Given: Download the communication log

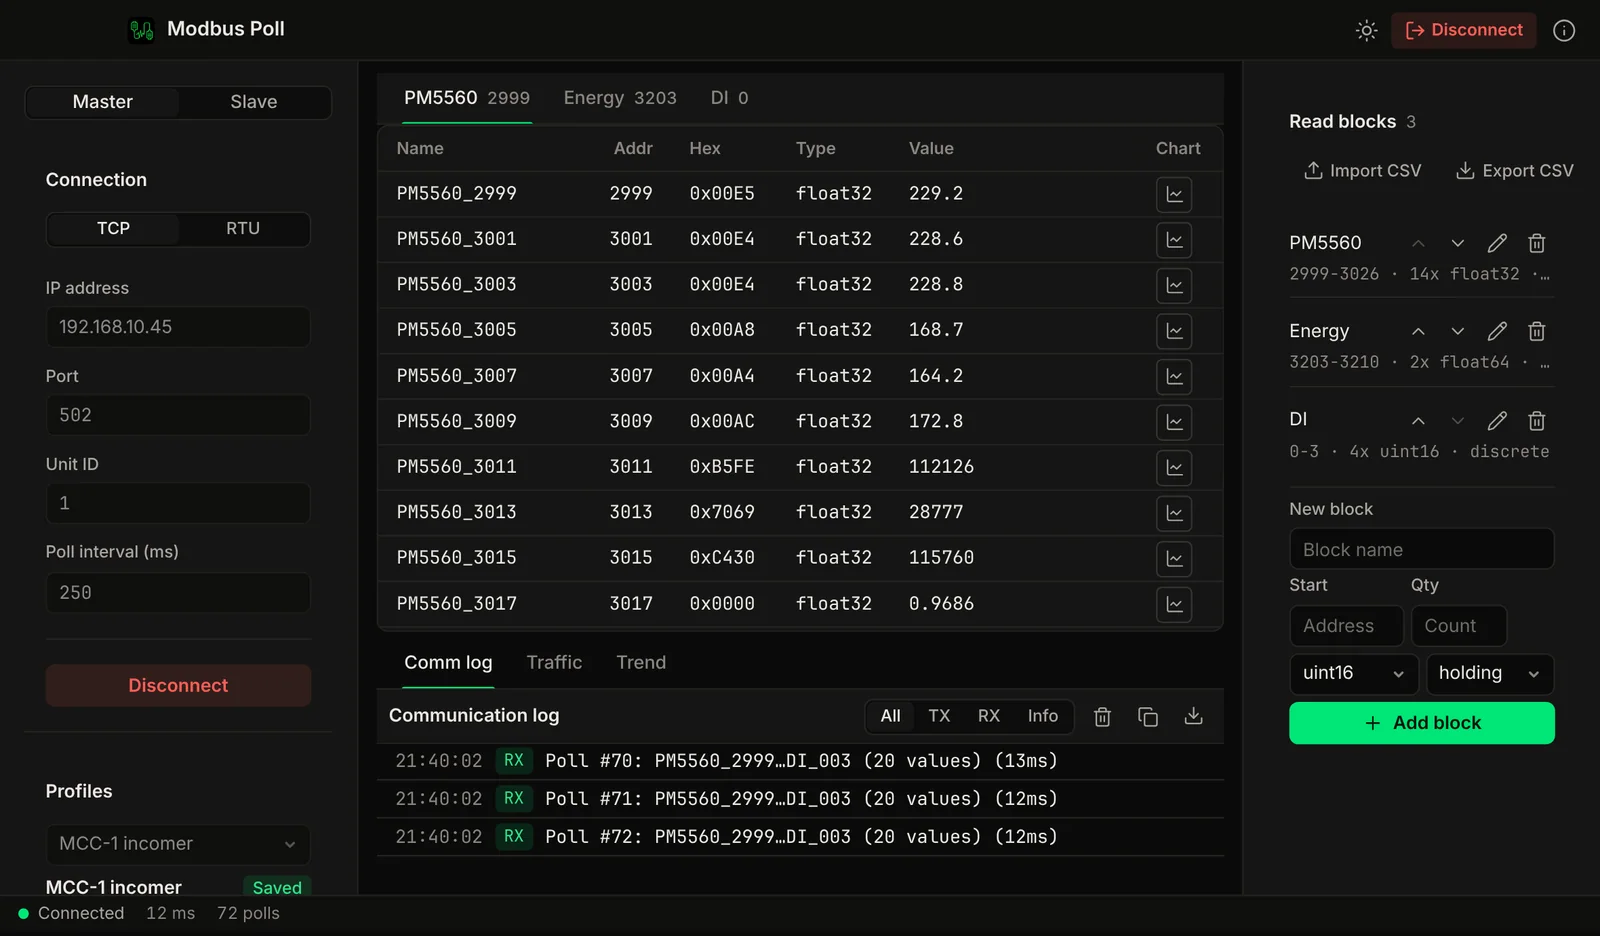Looking at the screenshot, I should click(1193, 716).
